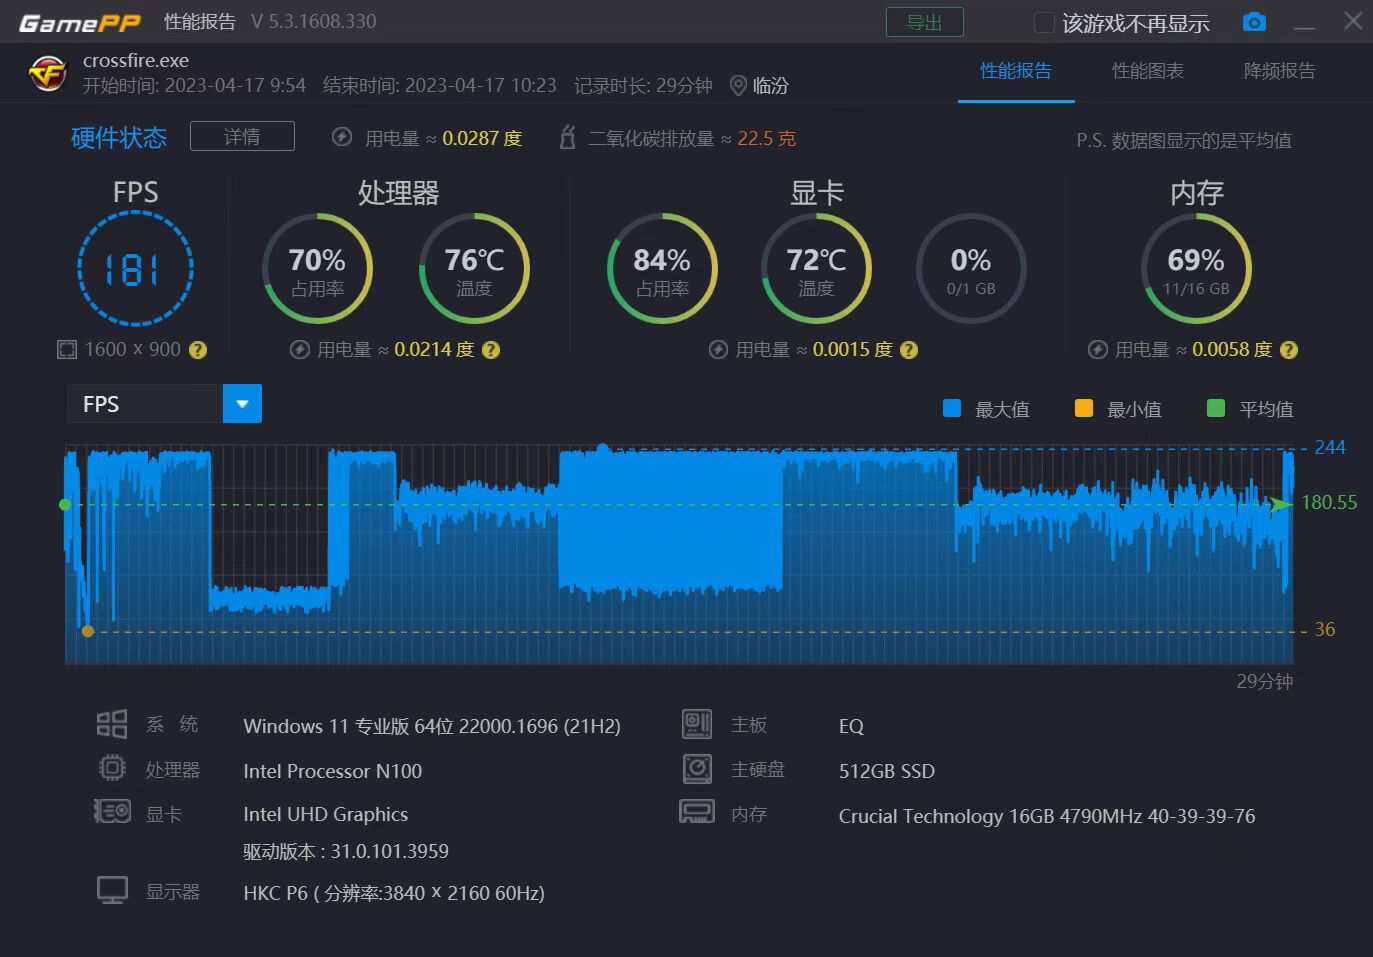The width and height of the screenshot is (1373, 957).
Task: Toggle the orange minimum value legend
Action: coord(1084,408)
